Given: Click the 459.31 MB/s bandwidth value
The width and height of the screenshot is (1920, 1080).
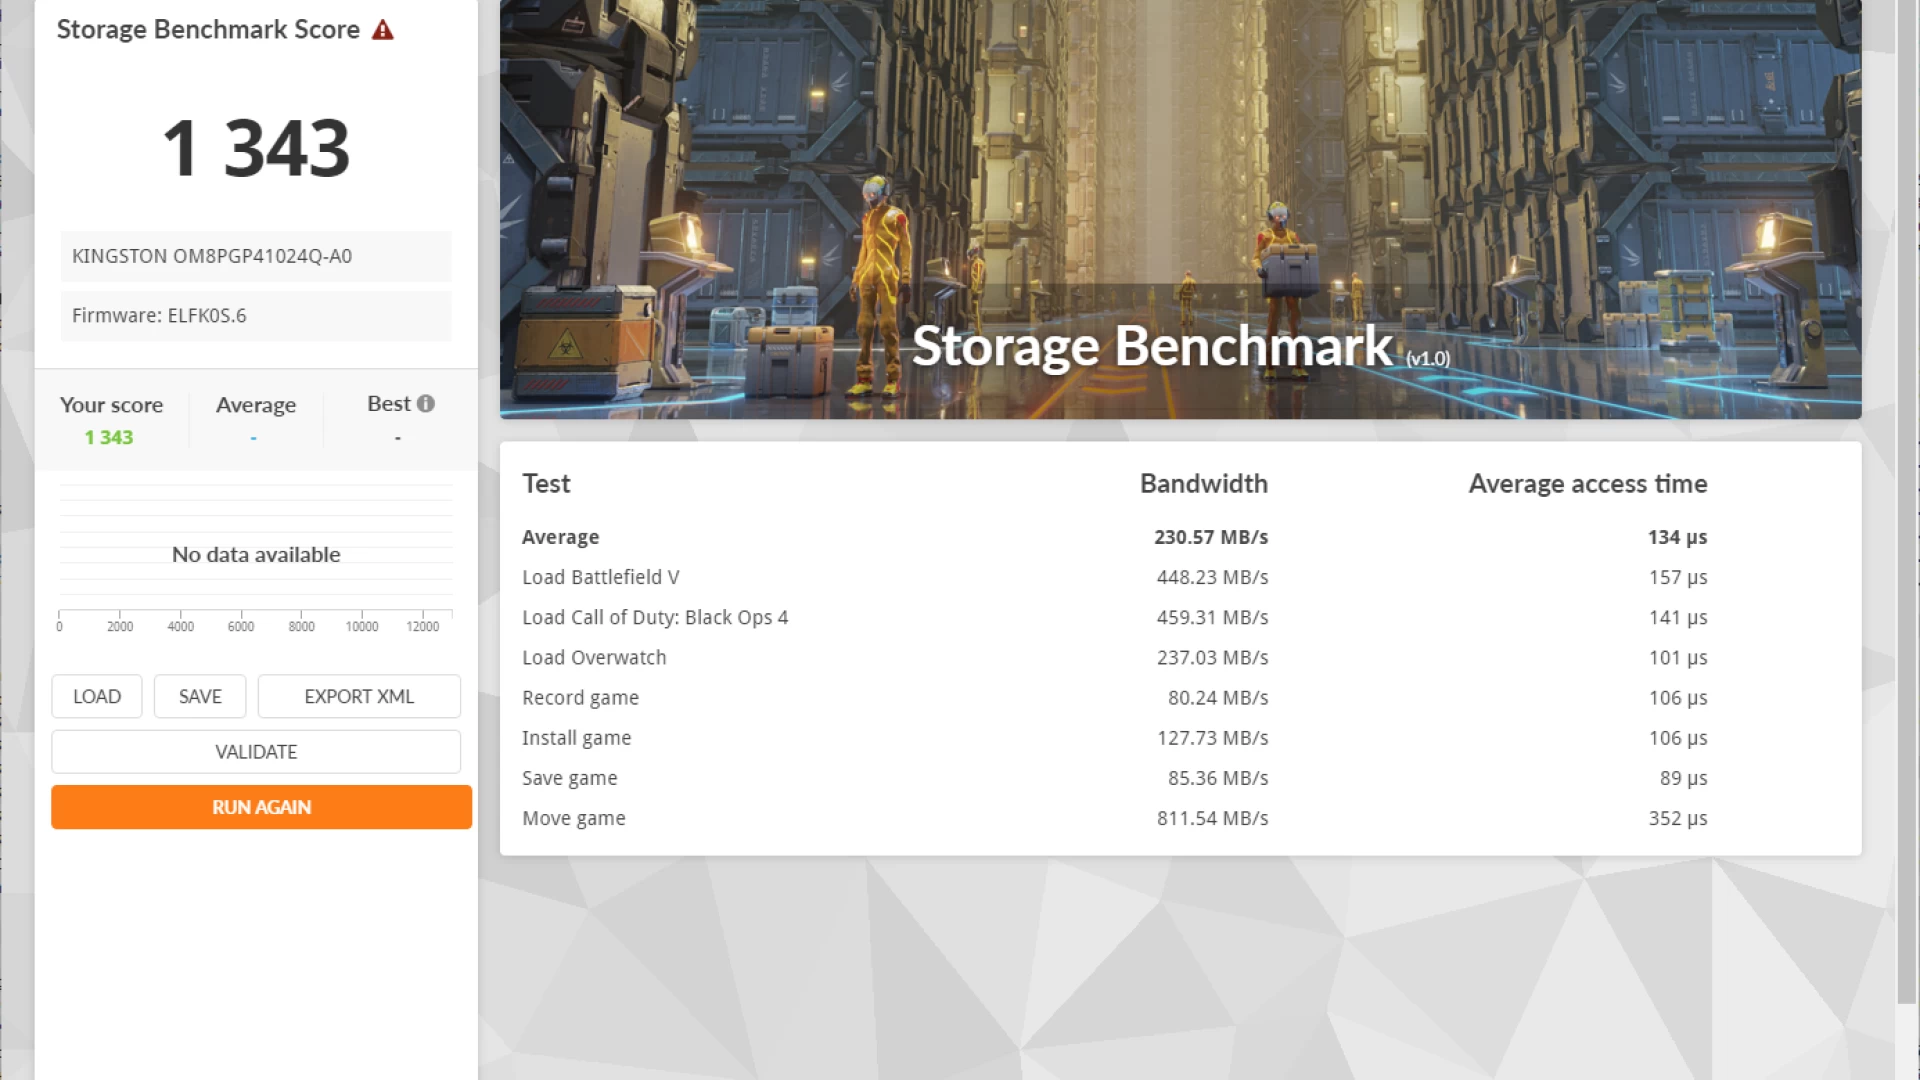Looking at the screenshot, I should (x=1212, y=617).
